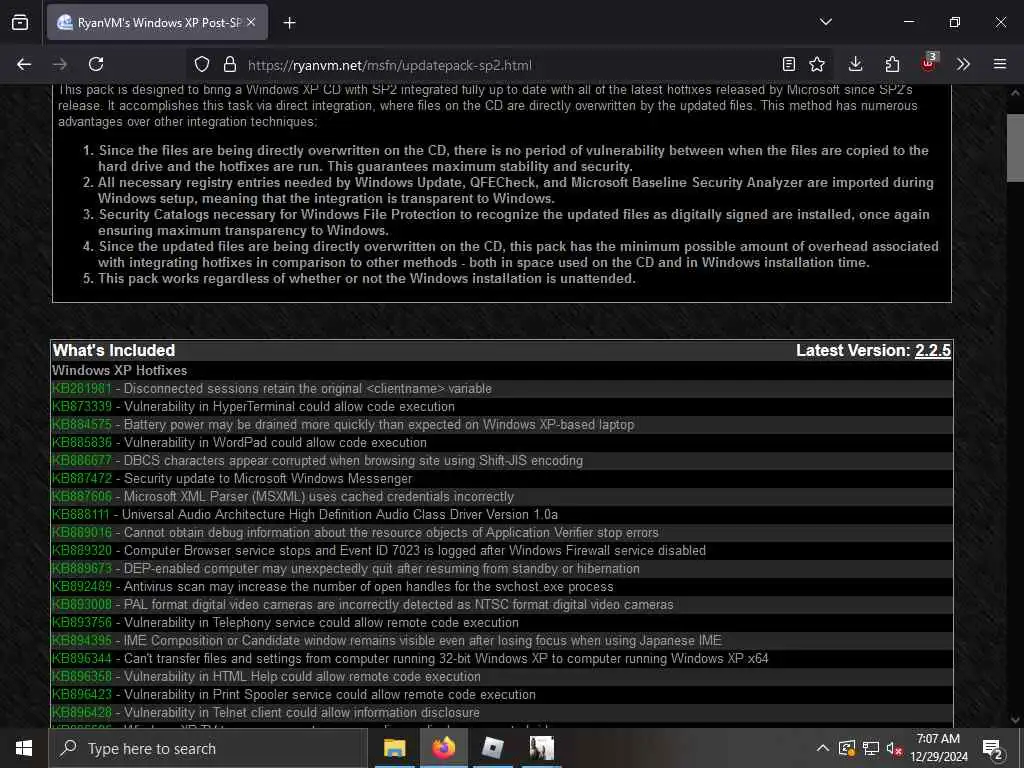Open the KB884575 hotfix link

click(x=82, y=424)
